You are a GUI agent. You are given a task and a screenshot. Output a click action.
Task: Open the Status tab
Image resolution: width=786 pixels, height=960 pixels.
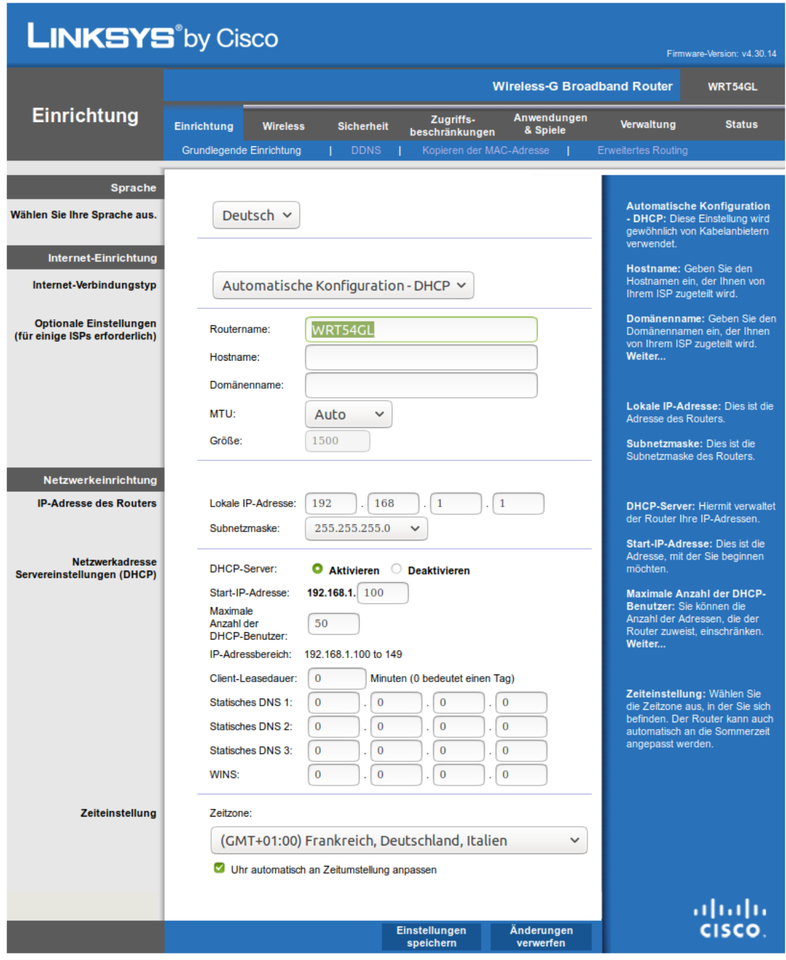click(741, 125)
